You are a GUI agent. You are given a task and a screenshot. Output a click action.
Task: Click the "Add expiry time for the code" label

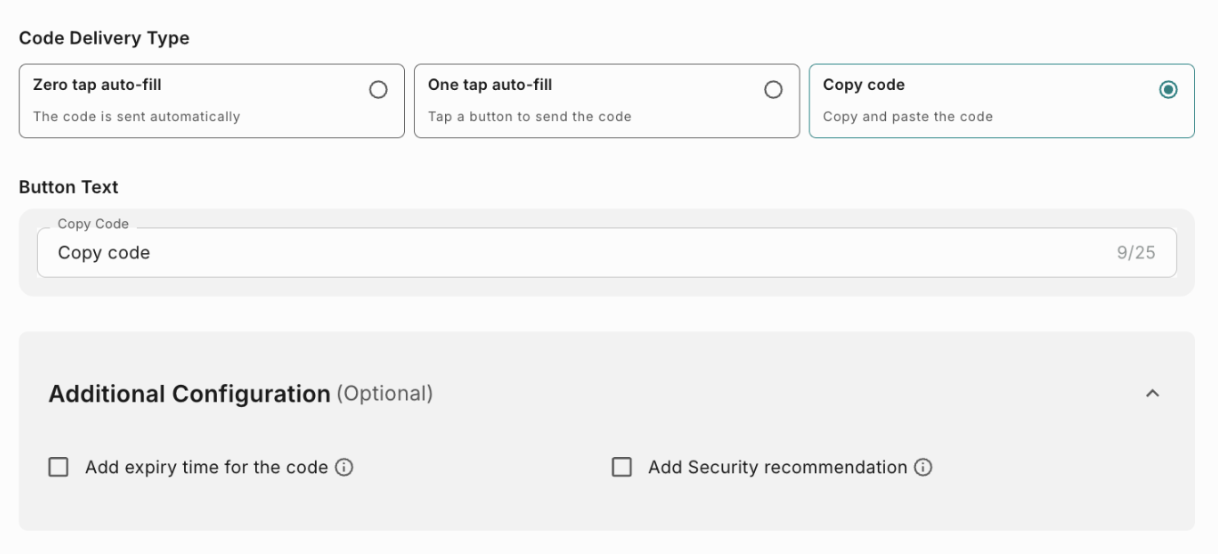(206, 467)
